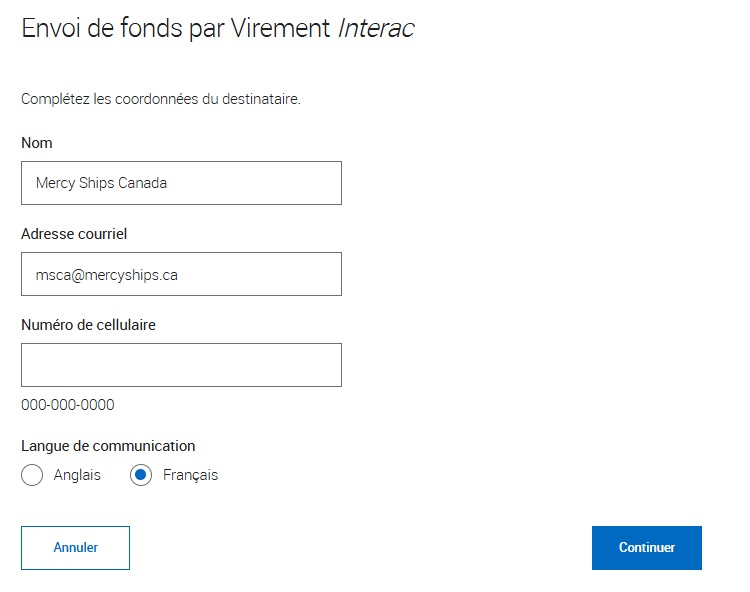Click the Continuer button
This screenshot has height=592, width=750.
(x=647, y=548)
